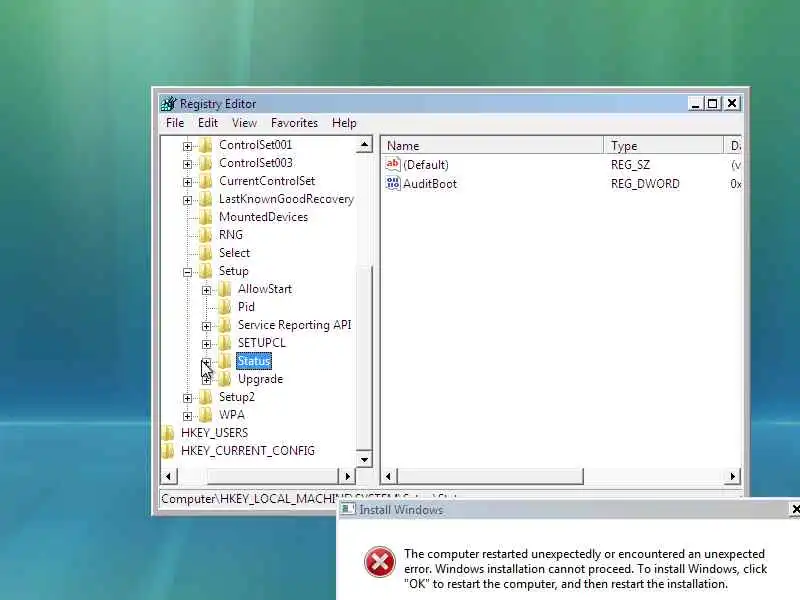
Task: Collapse the Setup key
Action: (187, 272)
